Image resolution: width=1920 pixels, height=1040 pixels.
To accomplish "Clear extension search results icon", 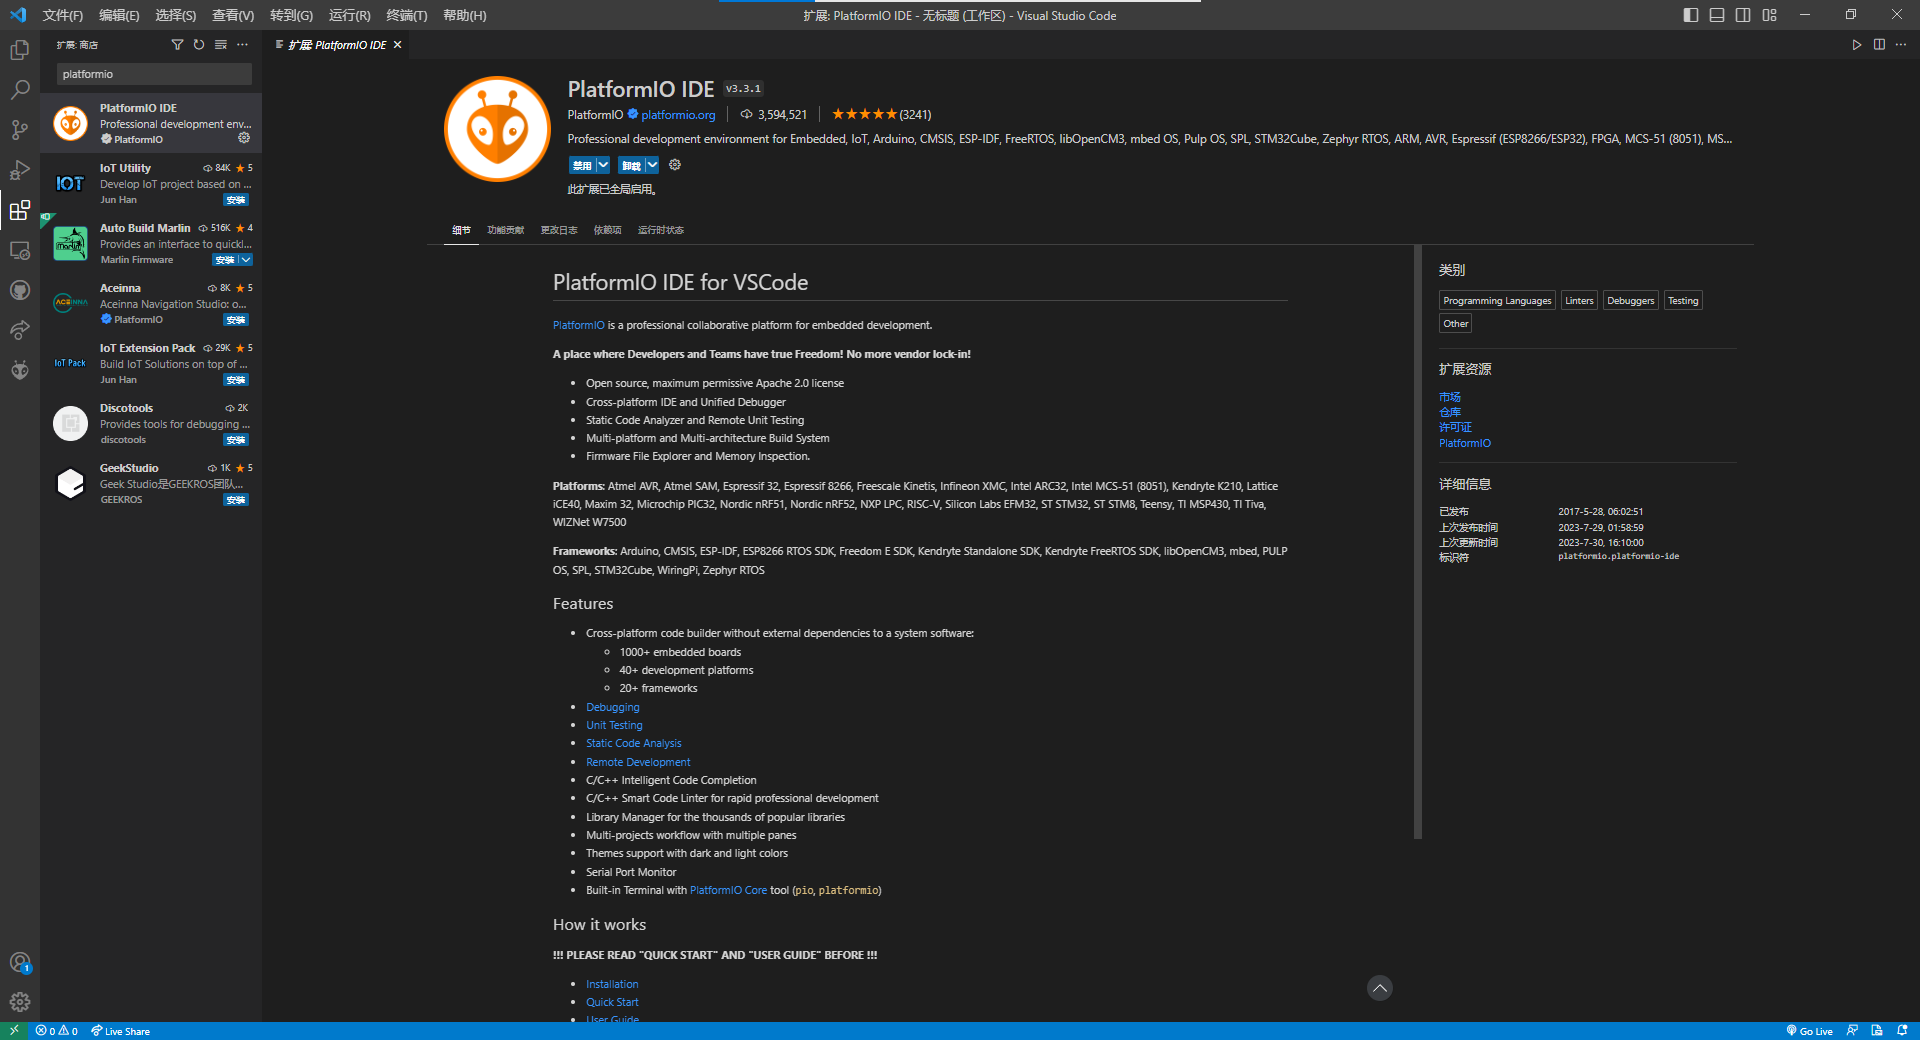I will 221,45.
